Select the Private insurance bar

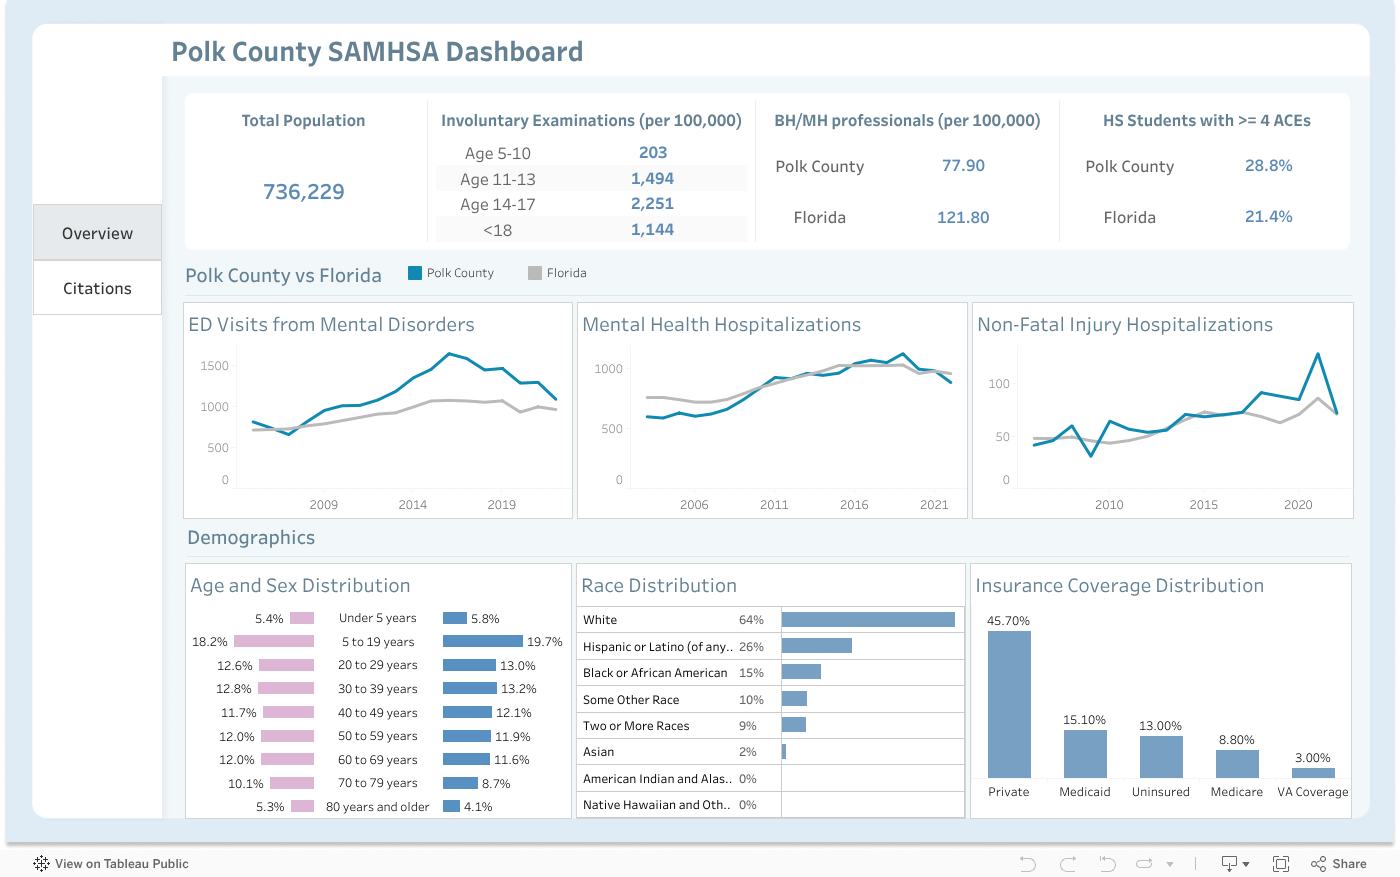point(1009,704)
